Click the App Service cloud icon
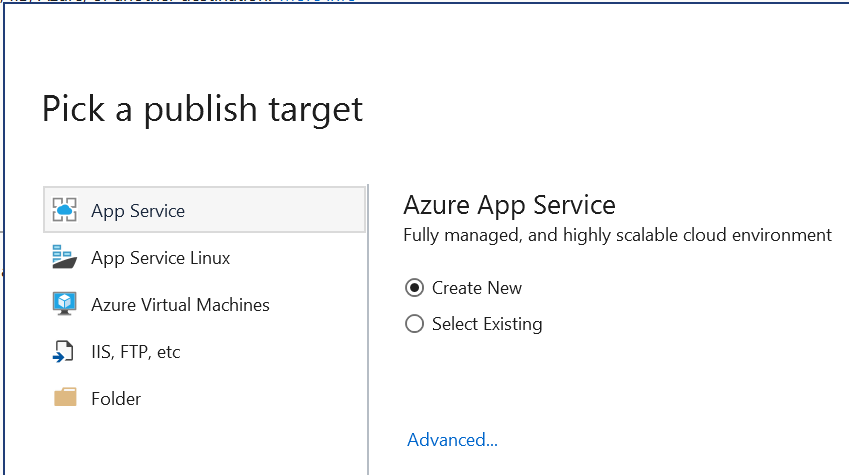 (x=65, y=210)
